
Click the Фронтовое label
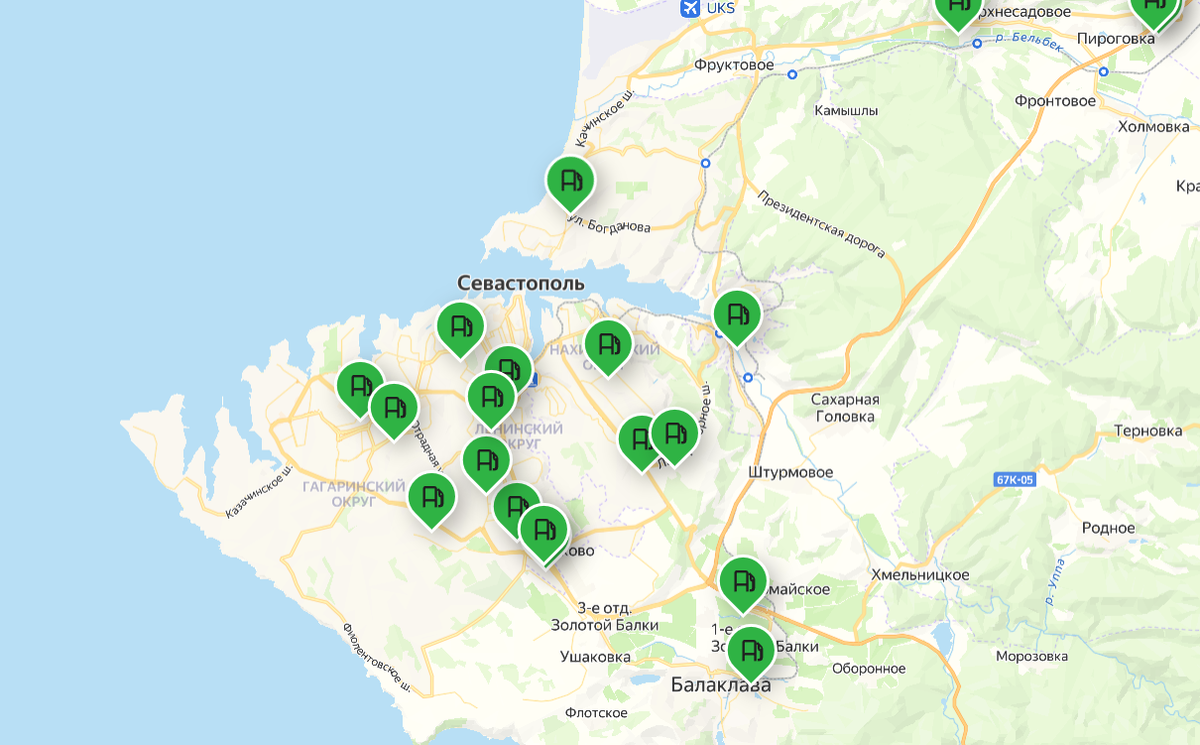pyautogui.click(x=1055, y=101)
